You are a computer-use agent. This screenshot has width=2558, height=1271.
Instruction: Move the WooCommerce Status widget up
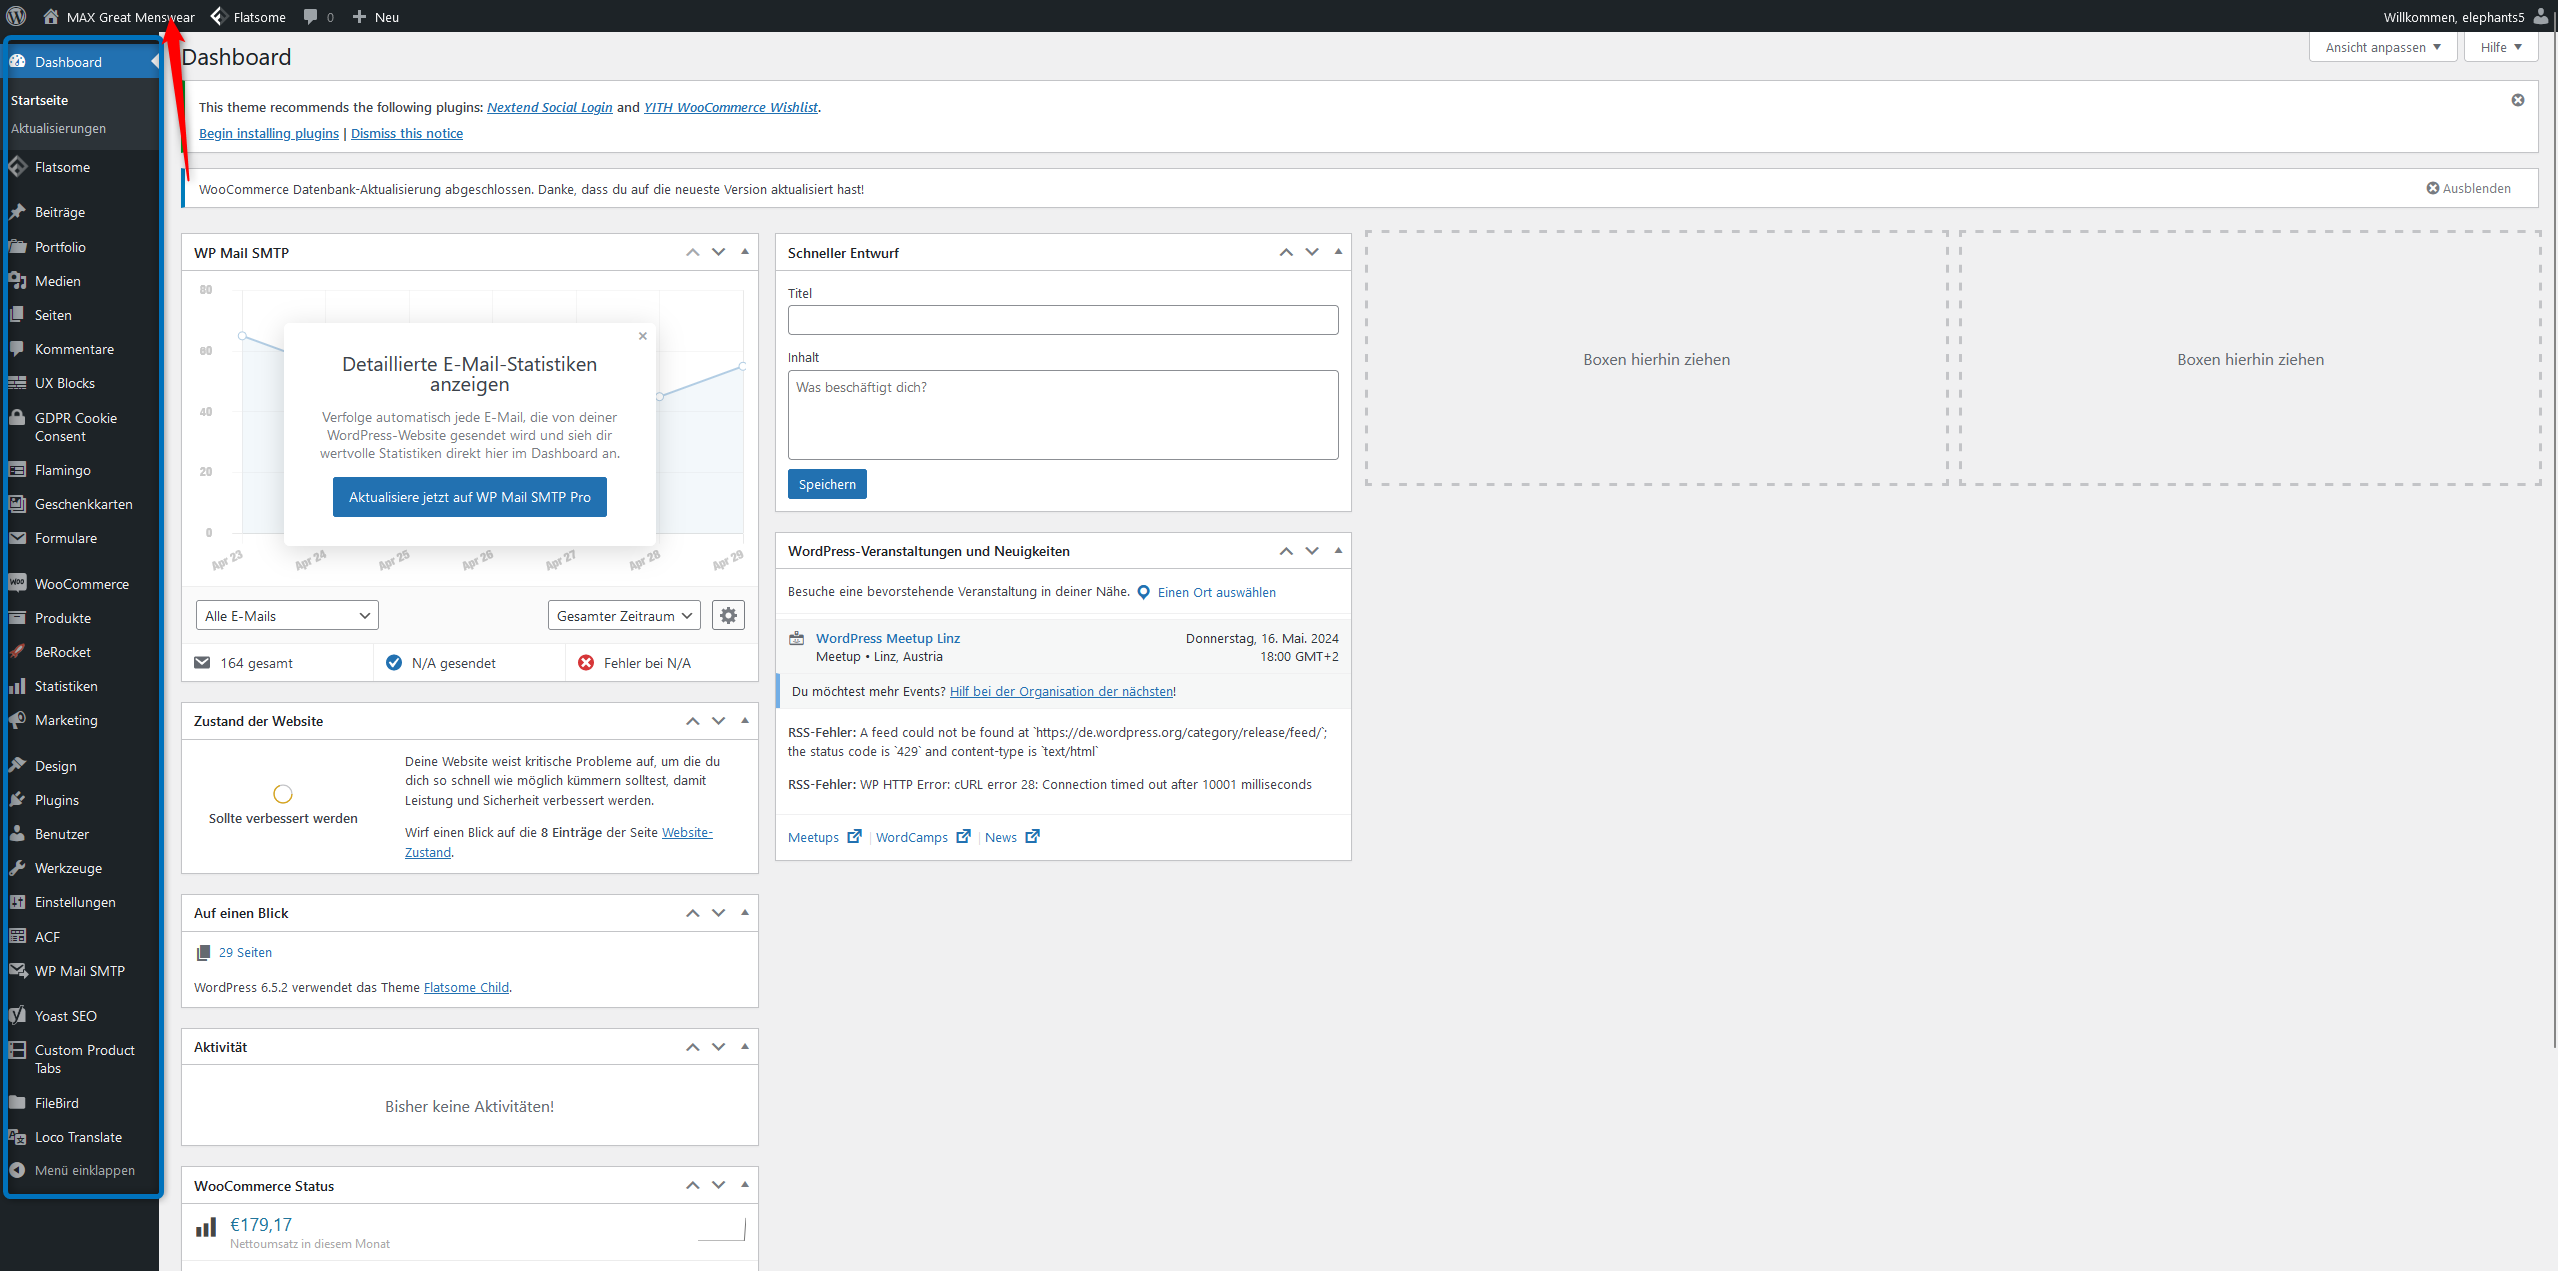(693, 1185)
